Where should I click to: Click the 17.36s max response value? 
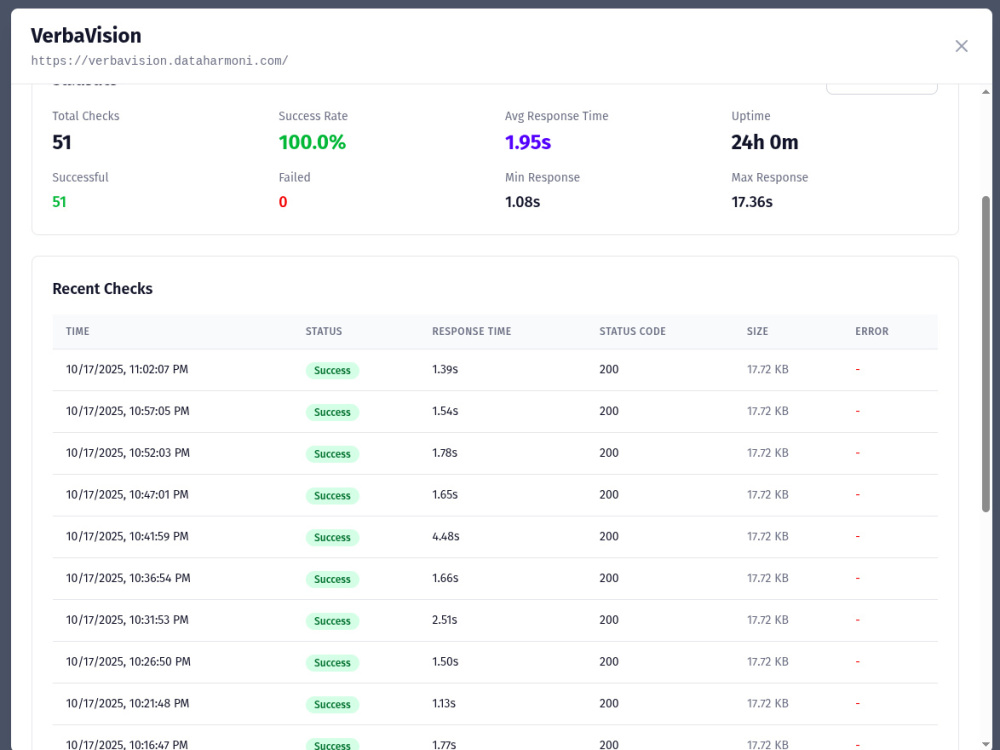(x=751, y=202)
